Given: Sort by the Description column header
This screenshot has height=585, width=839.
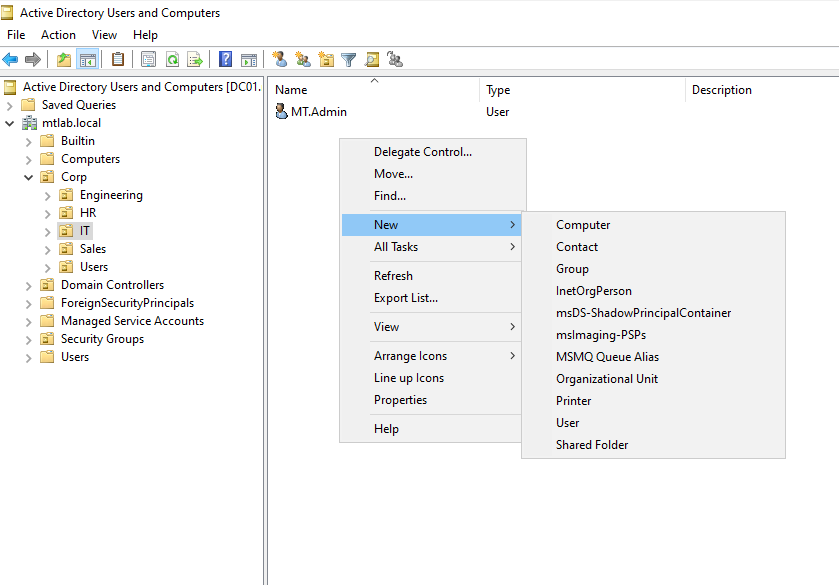Looking at the screenshot, I should 762,90.
